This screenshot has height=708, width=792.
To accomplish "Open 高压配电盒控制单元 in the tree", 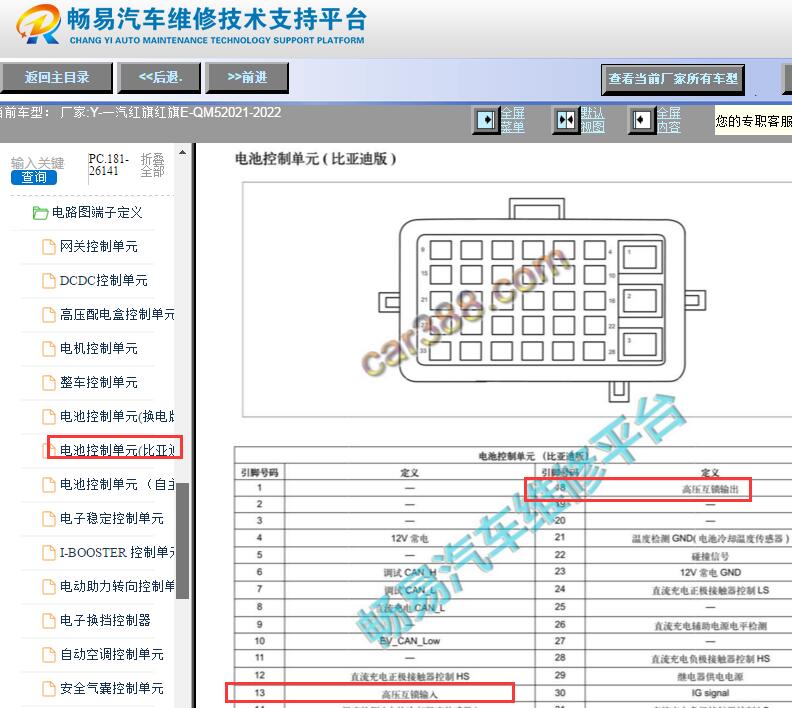I will coord(117,315).
